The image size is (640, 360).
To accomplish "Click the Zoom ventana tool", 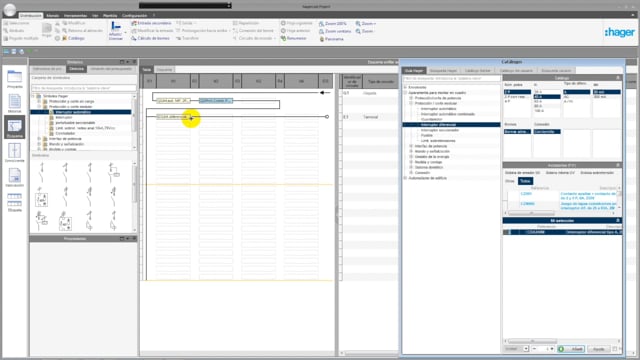I will [335, 31].
